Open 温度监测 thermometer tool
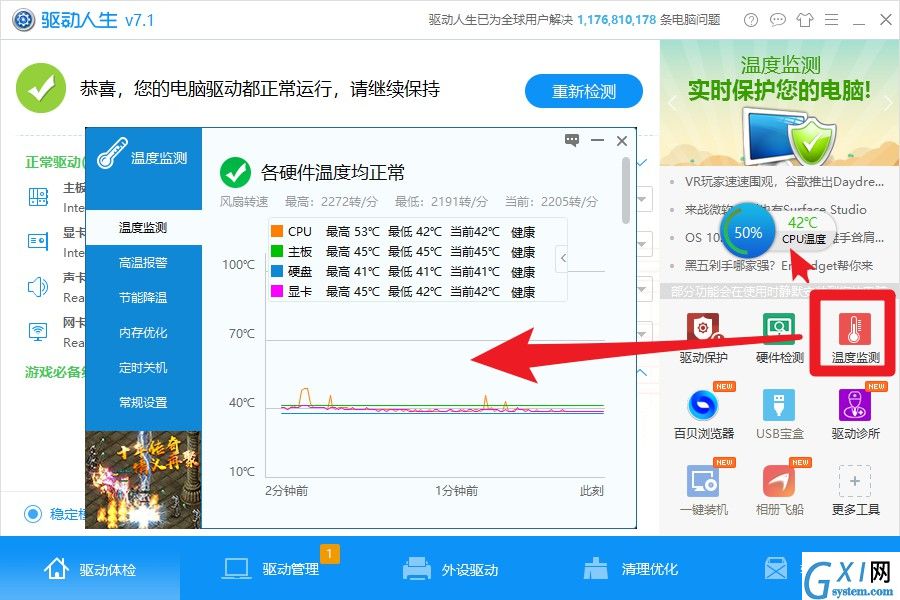 coord(855,338)
